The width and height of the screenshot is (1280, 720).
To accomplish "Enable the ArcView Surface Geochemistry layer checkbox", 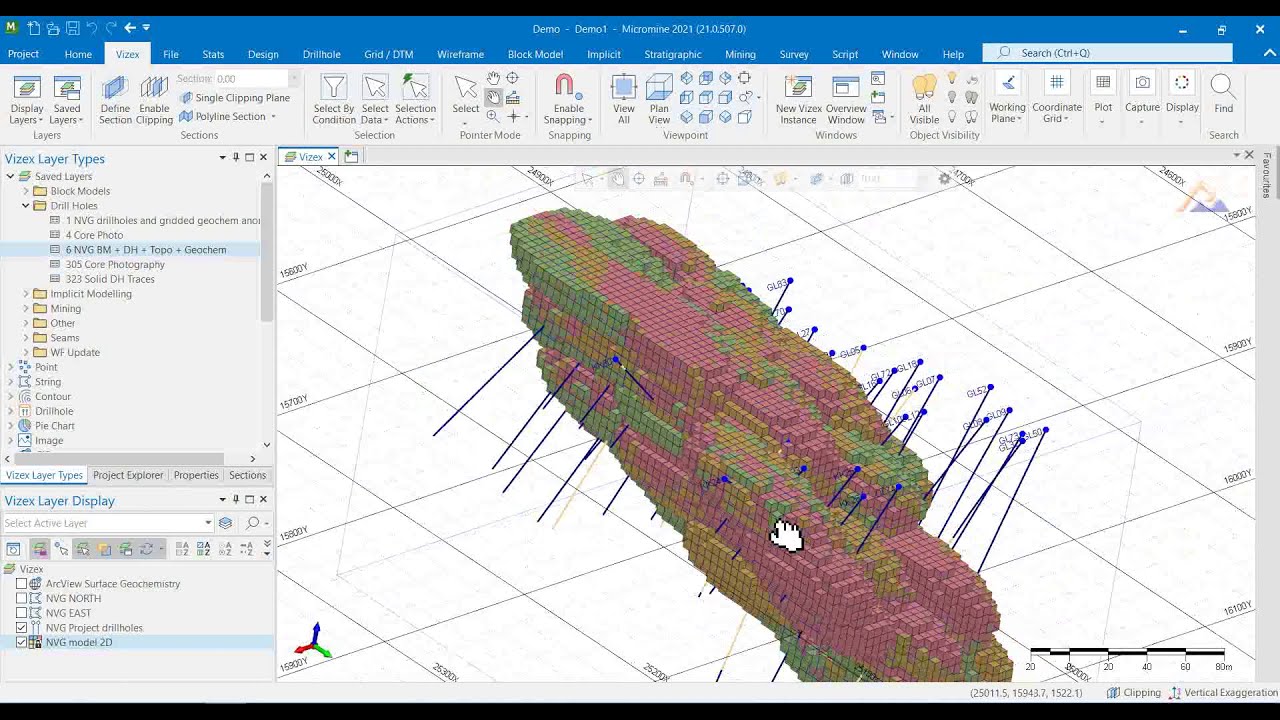I will pos(22,584).
